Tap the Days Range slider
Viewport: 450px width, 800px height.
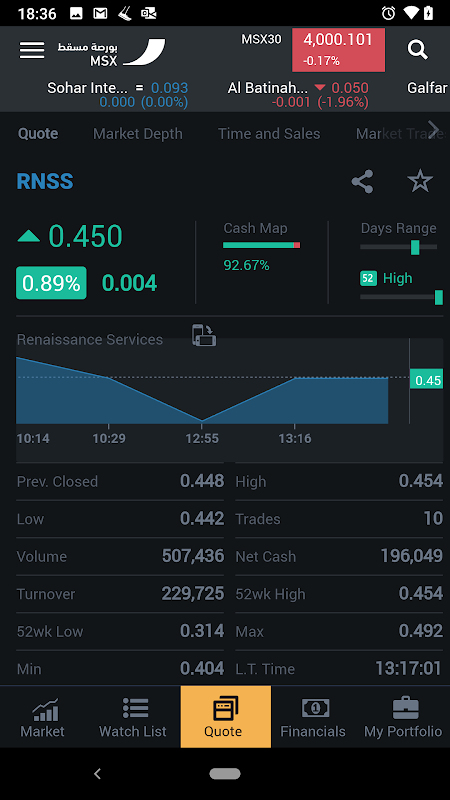coord(398,247)
